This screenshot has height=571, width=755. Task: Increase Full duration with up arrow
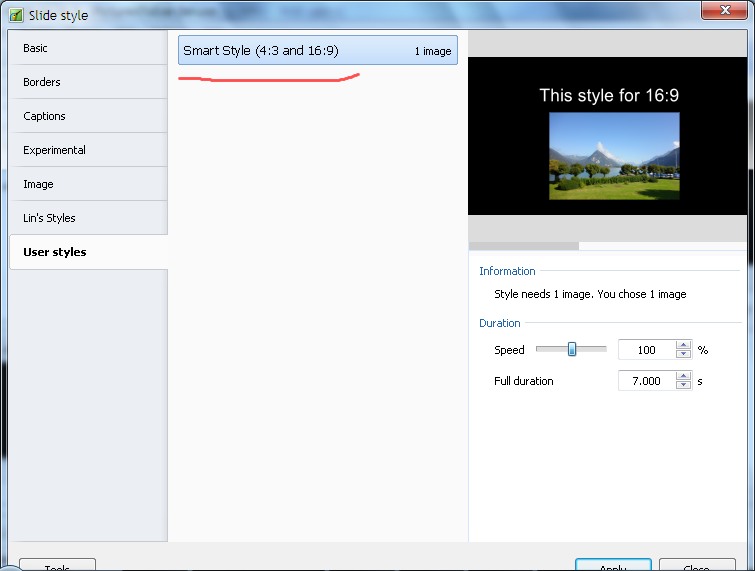684,376
